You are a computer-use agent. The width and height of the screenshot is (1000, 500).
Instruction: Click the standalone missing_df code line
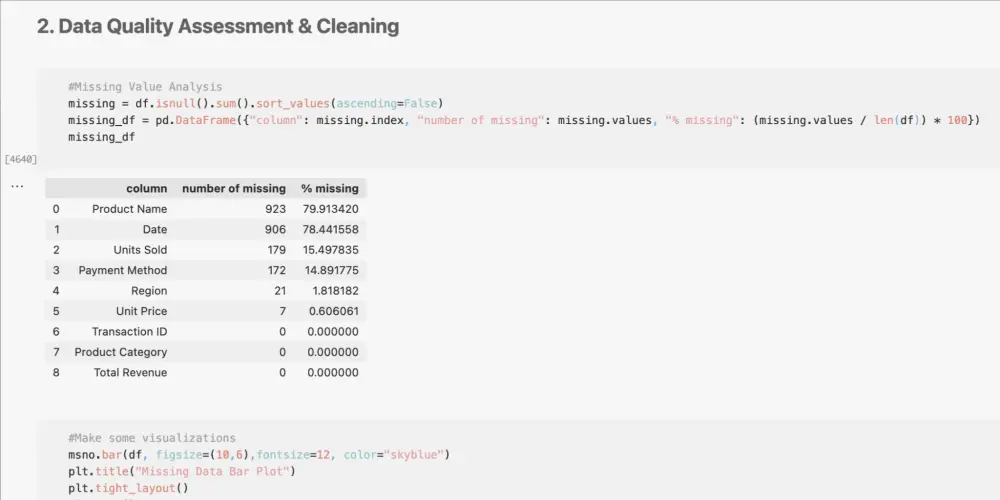(101, 137)
